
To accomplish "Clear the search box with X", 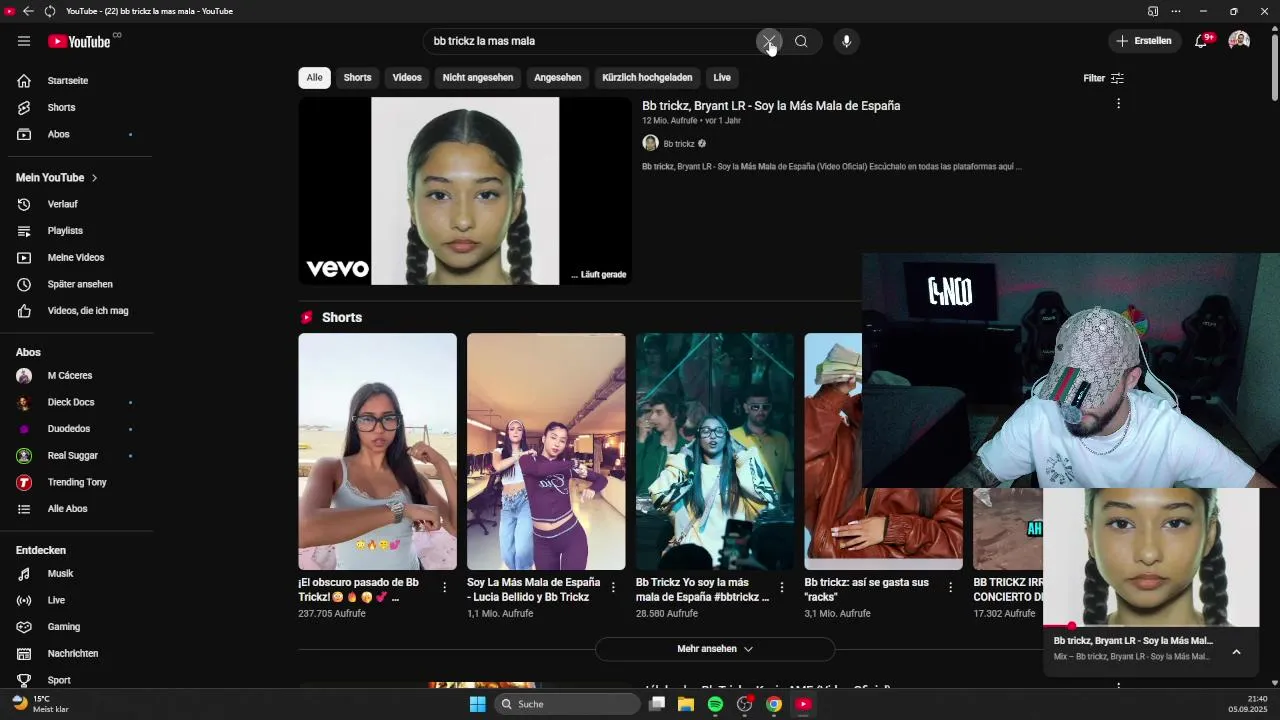I will point(769,41).
